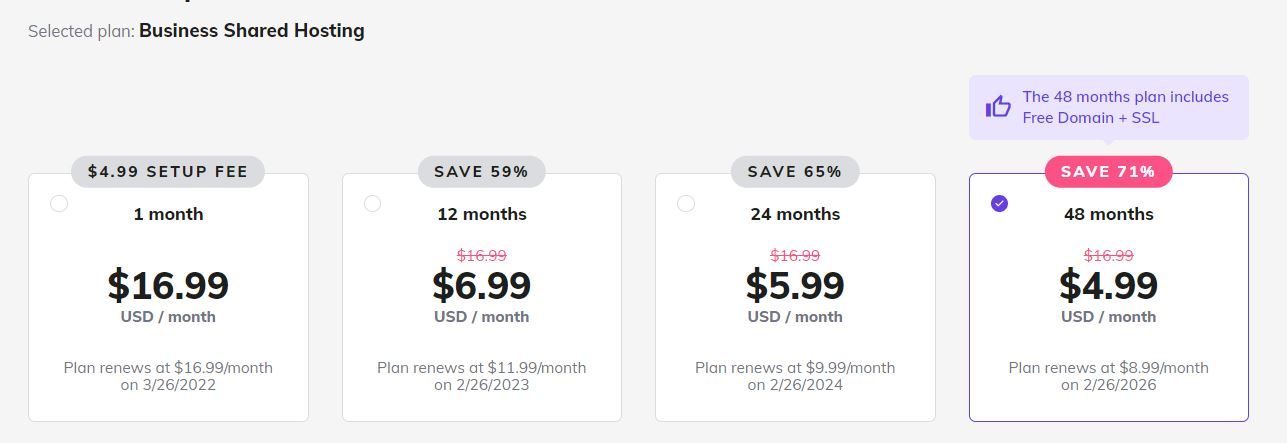Click the $4.99 price on 48 months card
This screenshot has width=1287, height=443.
[1108, 286]
